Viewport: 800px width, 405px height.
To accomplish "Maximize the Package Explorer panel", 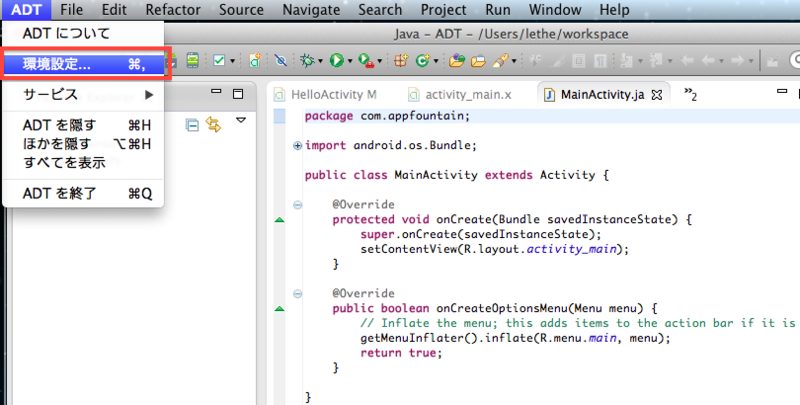I will (238, 94).
